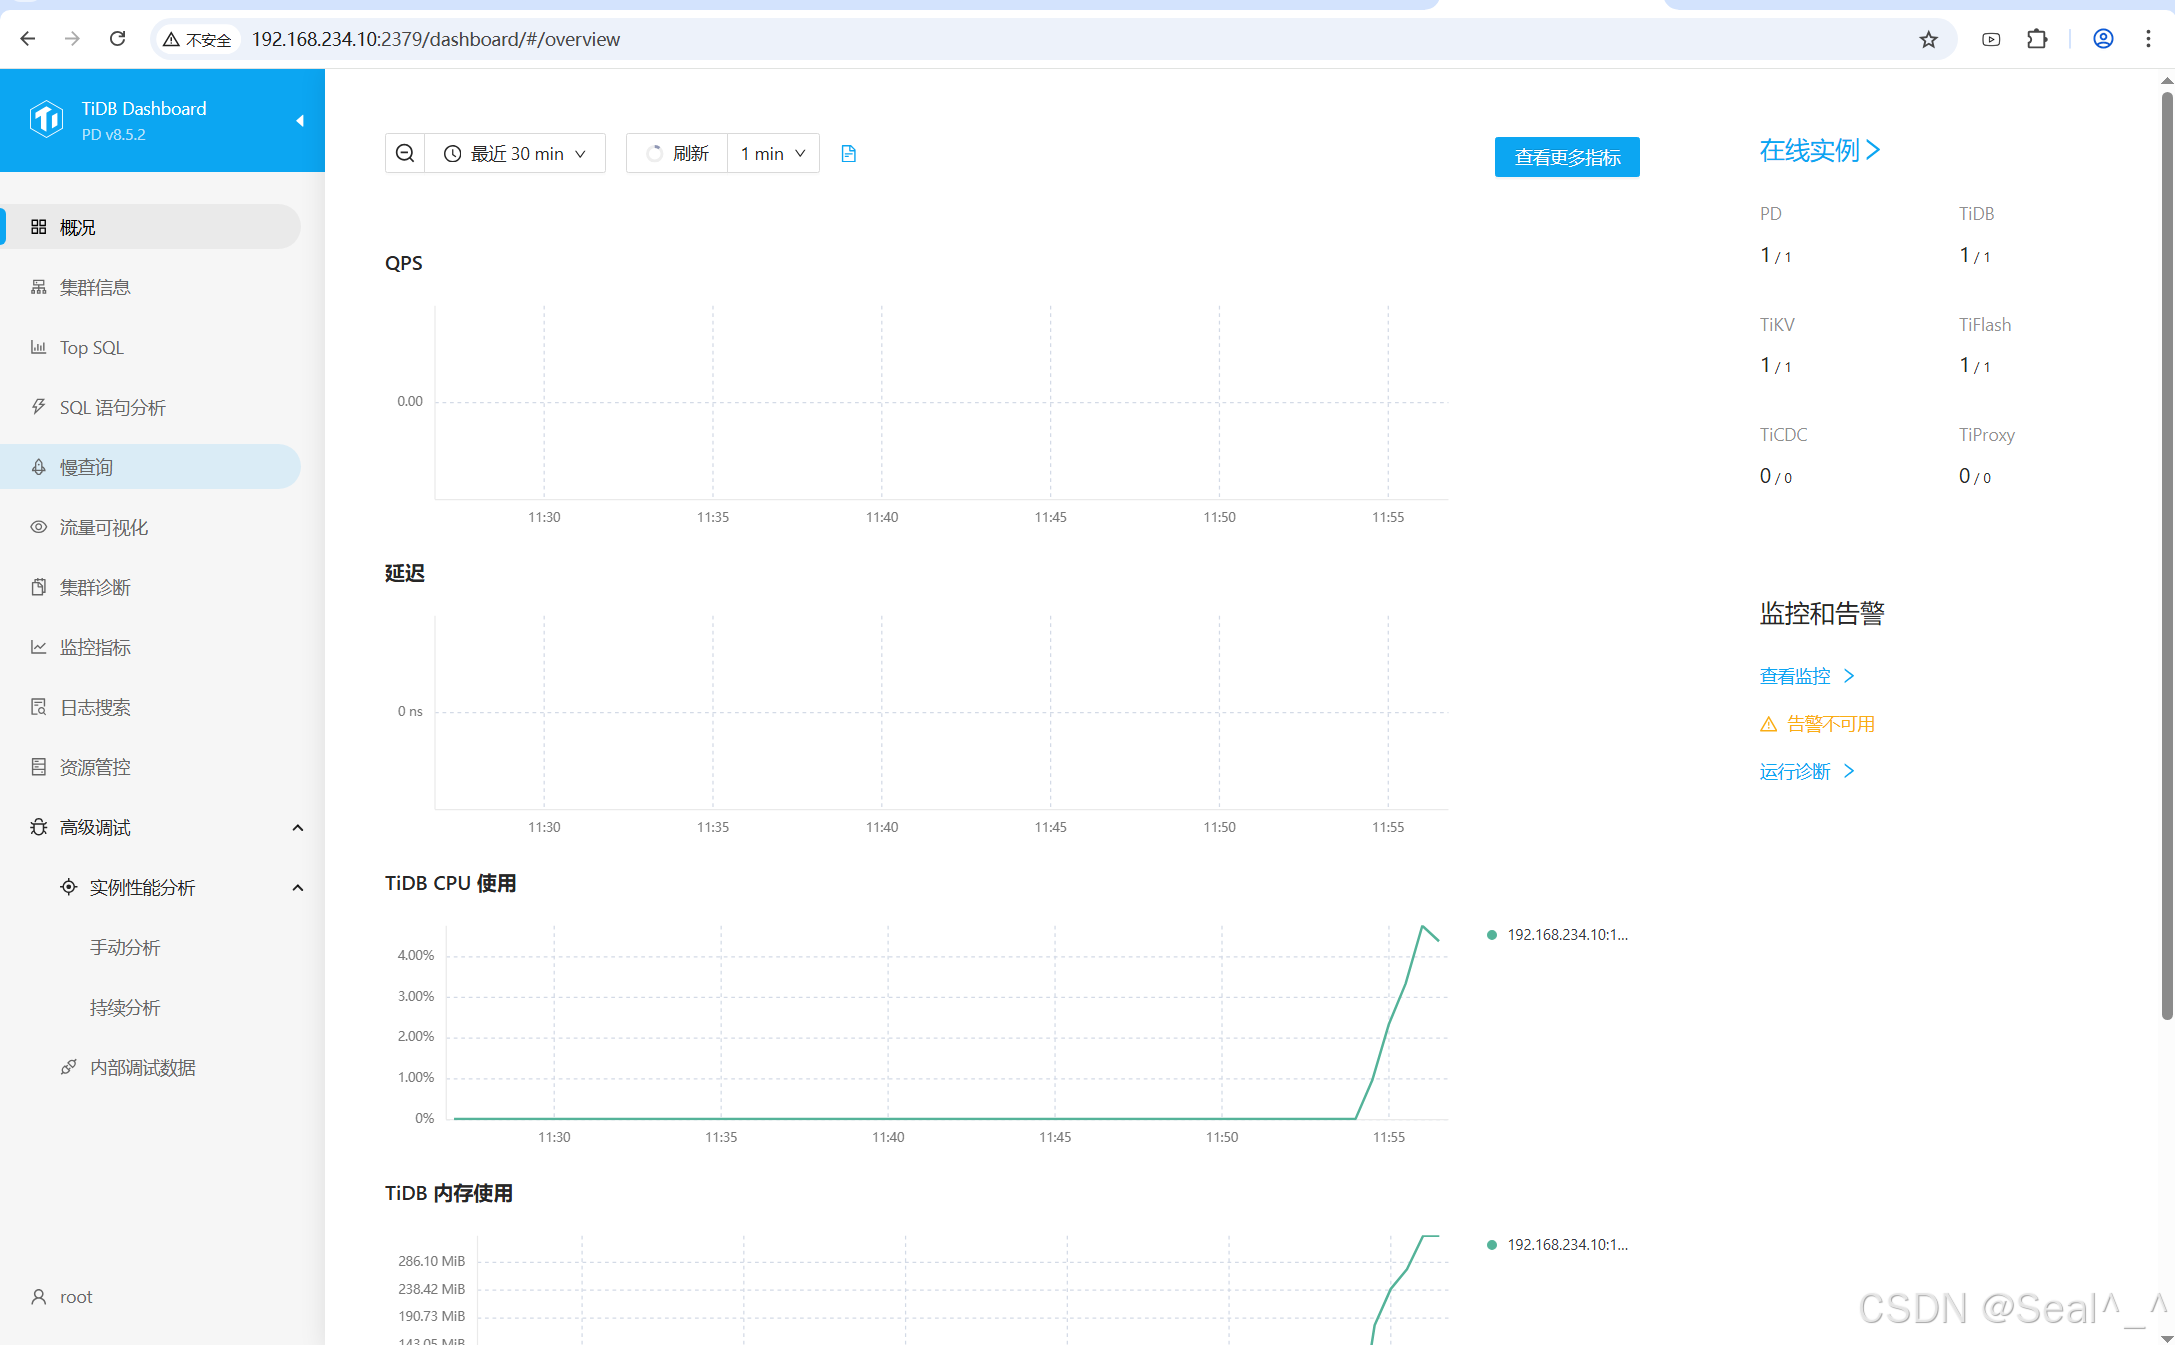
Task: Open the 运行诊断 link
Action: point(1807,771)
